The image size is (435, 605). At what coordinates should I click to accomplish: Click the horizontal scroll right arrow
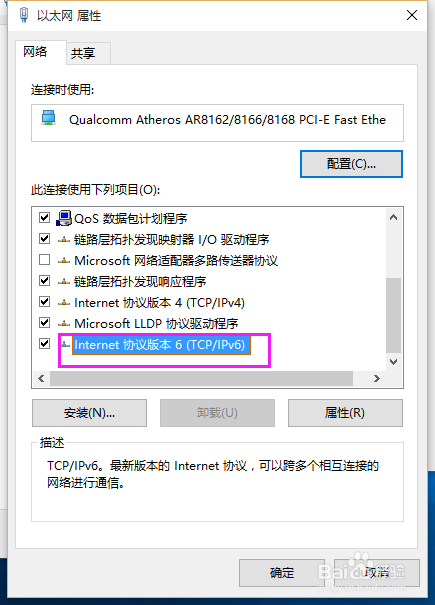tap(377, 379)
